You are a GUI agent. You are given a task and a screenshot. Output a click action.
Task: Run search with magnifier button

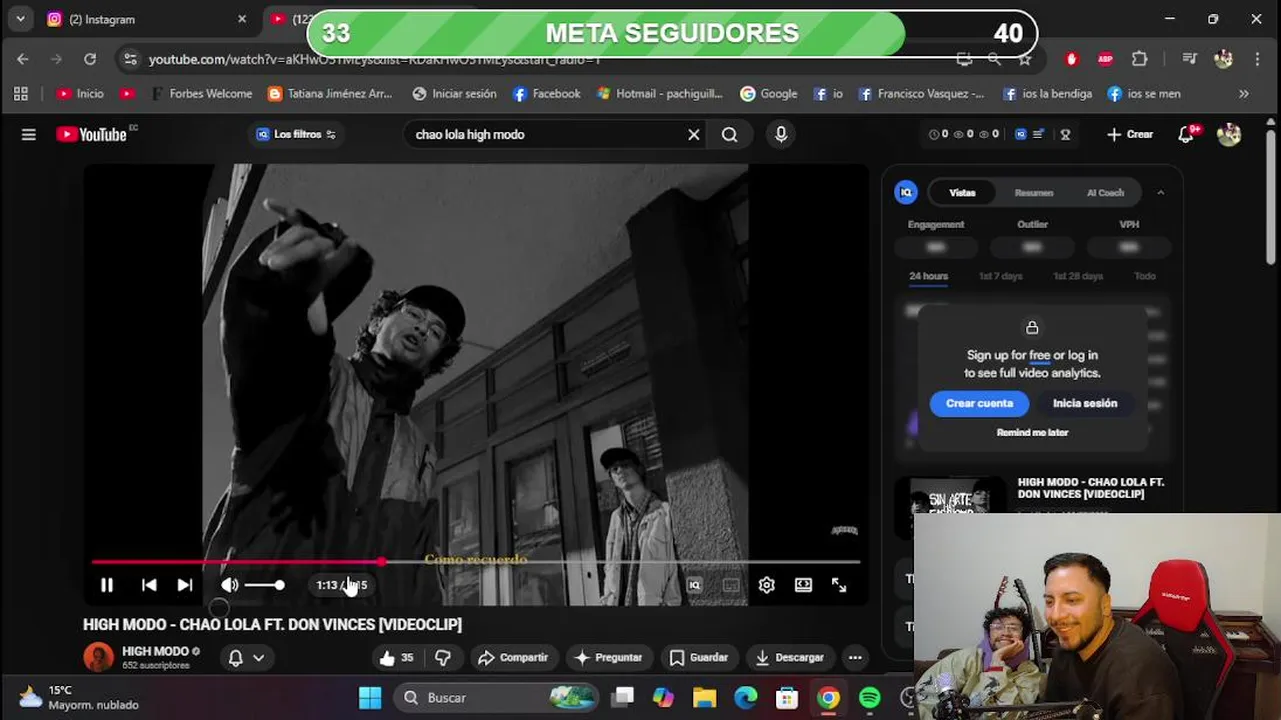click(x=730, y=134)
